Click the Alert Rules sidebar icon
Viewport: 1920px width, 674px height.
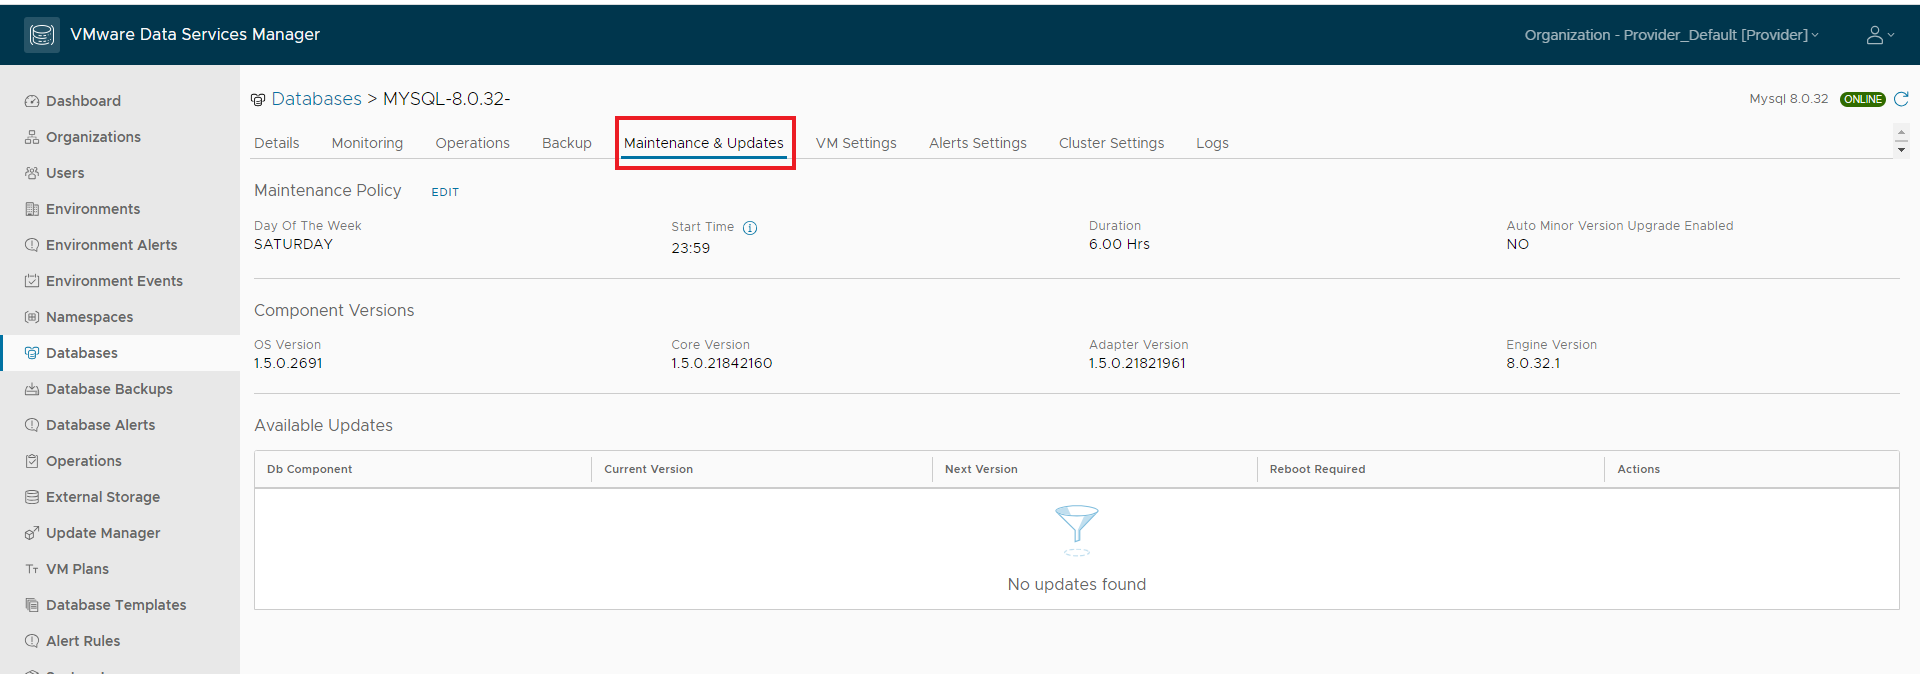[32, 641]
